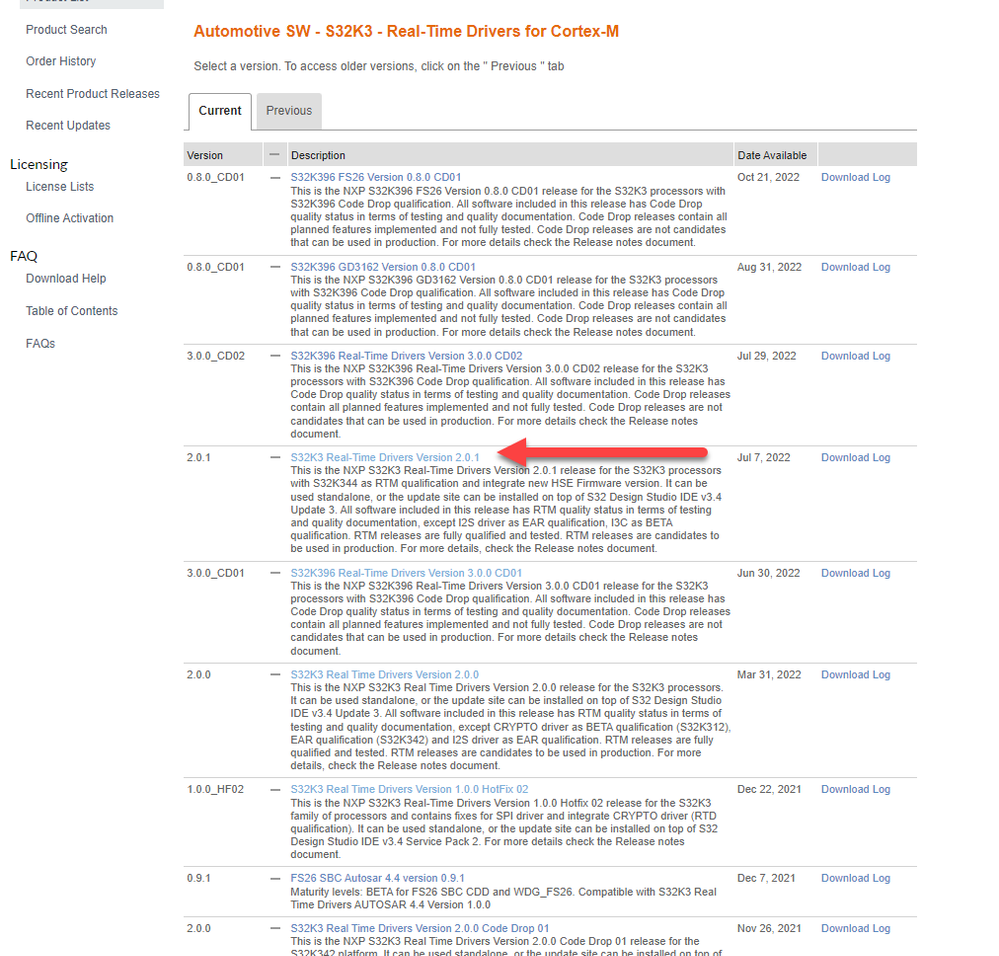Select the 0.9.1 version cell

pyautogui.click(x=198, y=878)
